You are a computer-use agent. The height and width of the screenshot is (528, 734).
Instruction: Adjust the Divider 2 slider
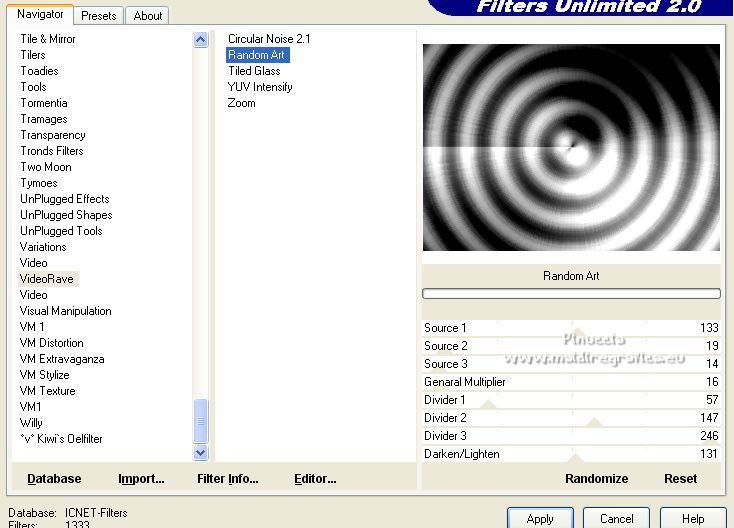(x=571, y=418)
